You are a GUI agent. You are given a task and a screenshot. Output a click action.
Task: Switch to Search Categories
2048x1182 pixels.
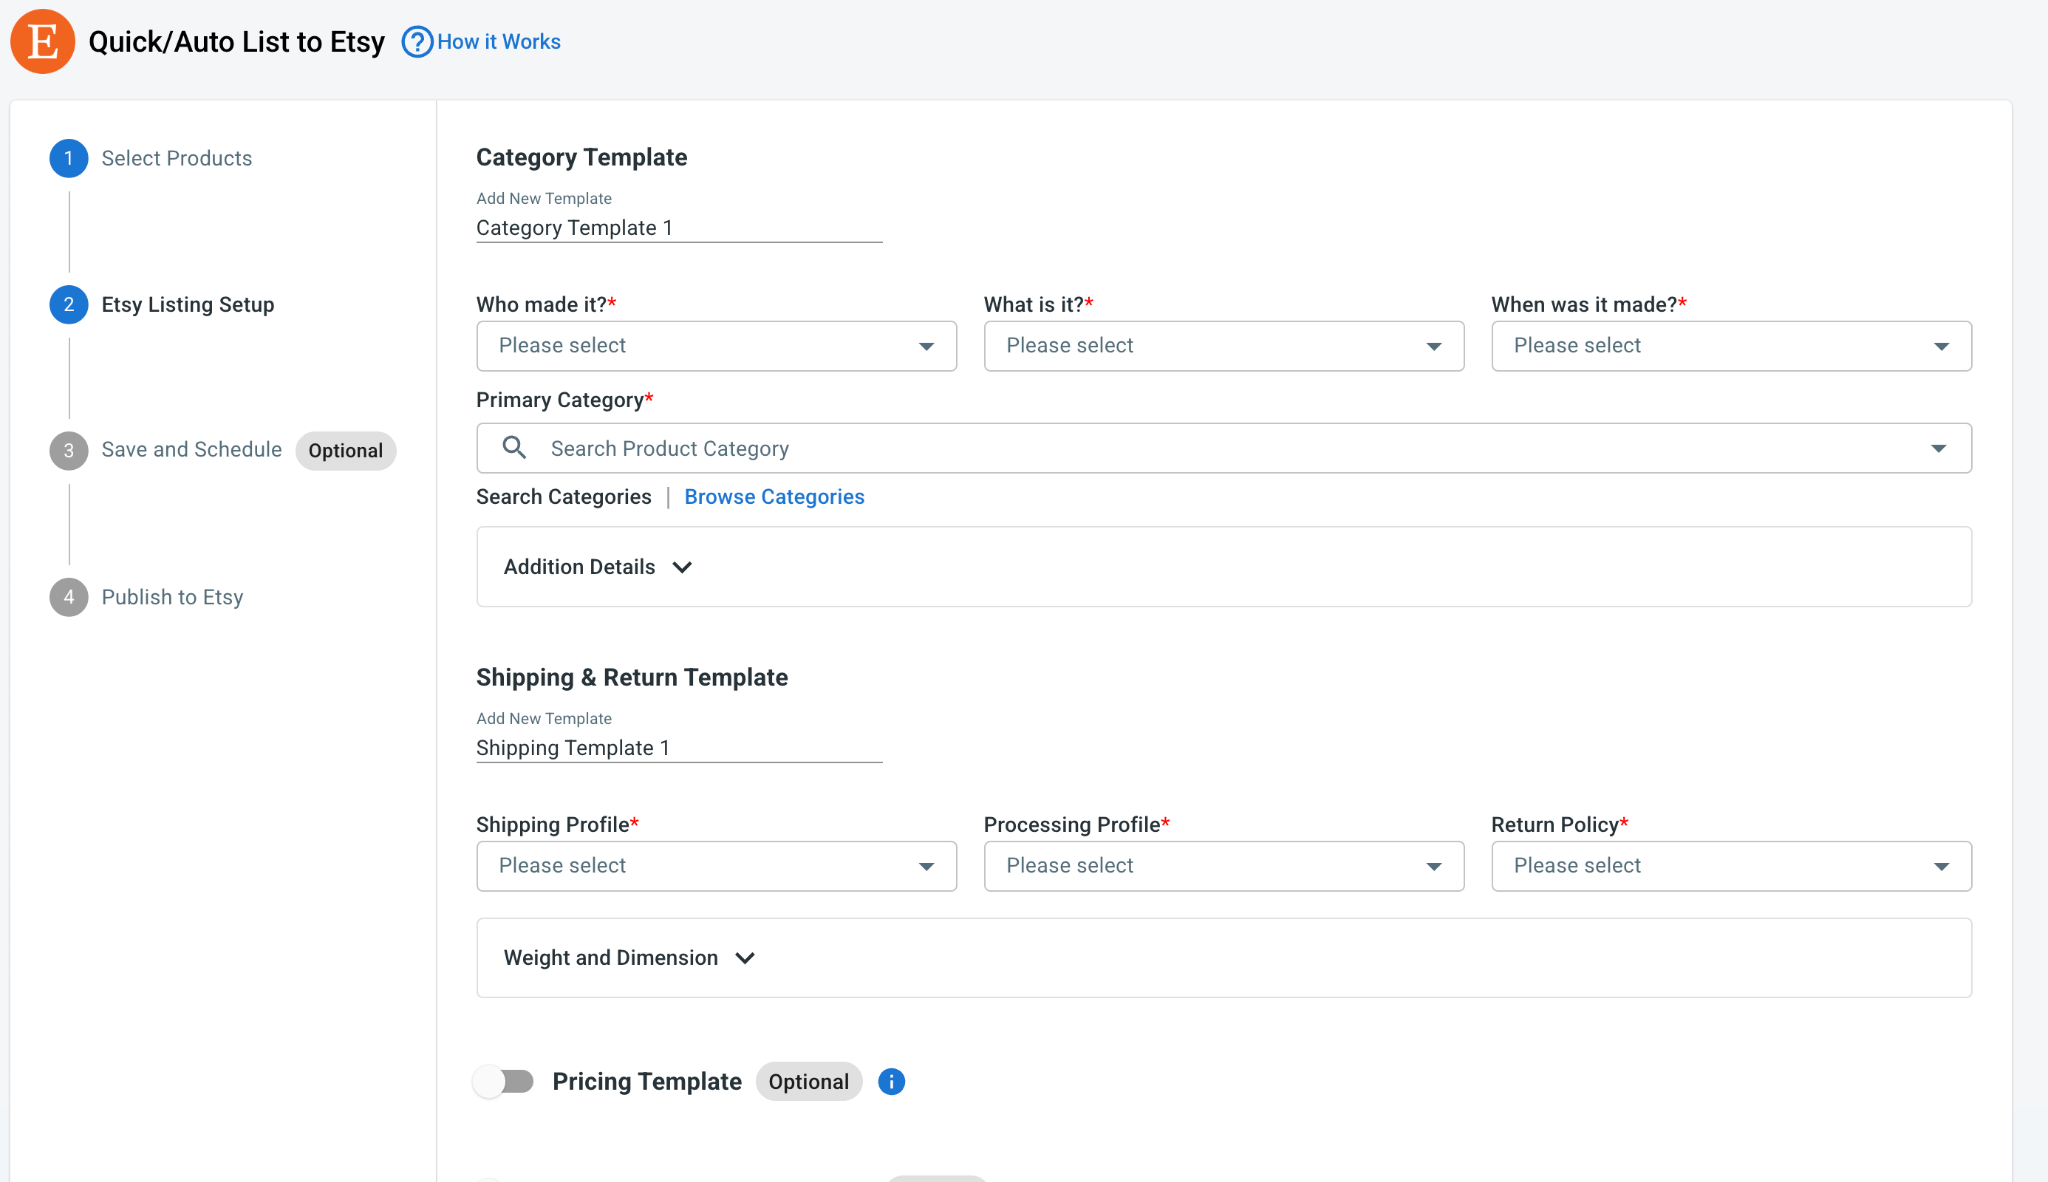pos(563,497)
